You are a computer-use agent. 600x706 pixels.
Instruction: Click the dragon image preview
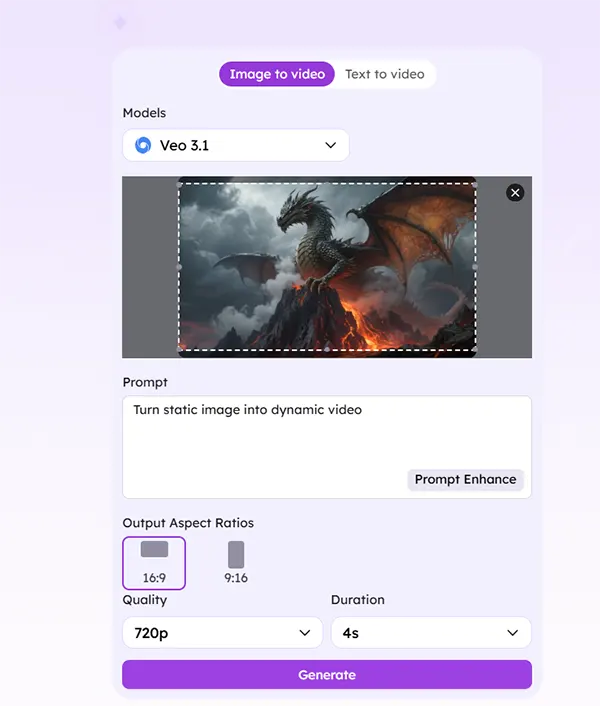pyautogui.click(x=327, y=267)
